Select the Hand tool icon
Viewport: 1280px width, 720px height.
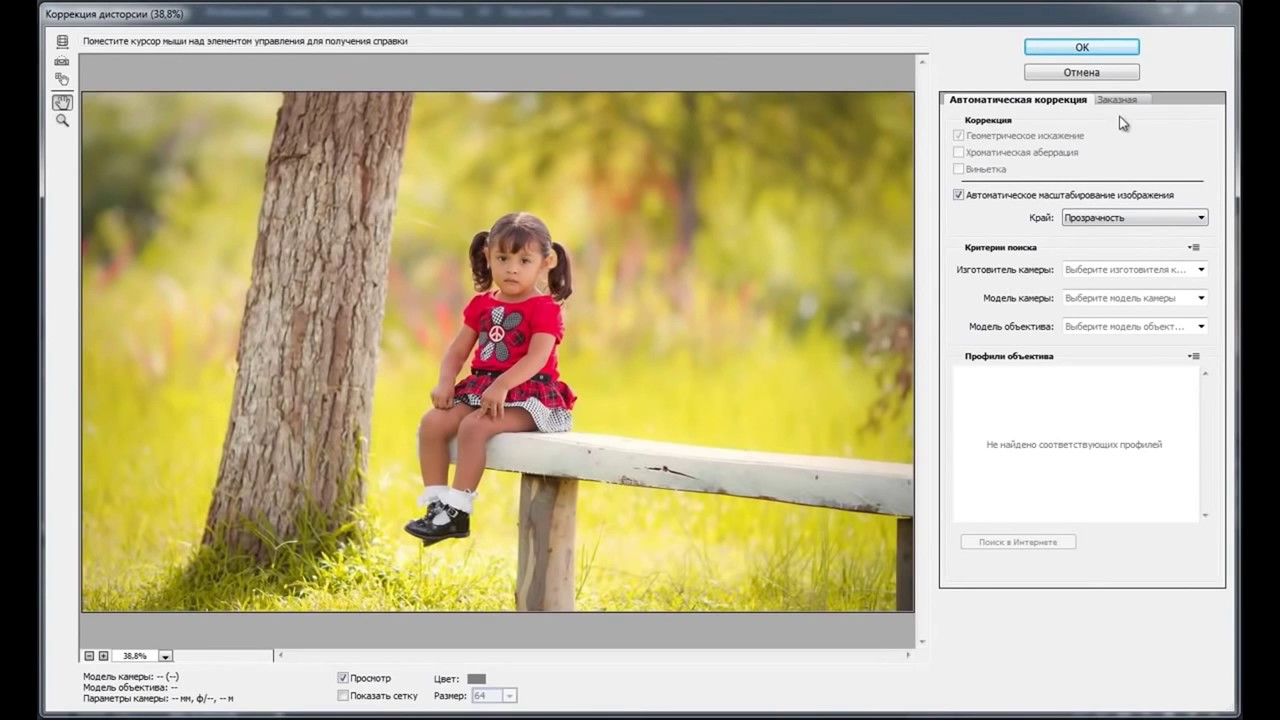click(62, 102)
